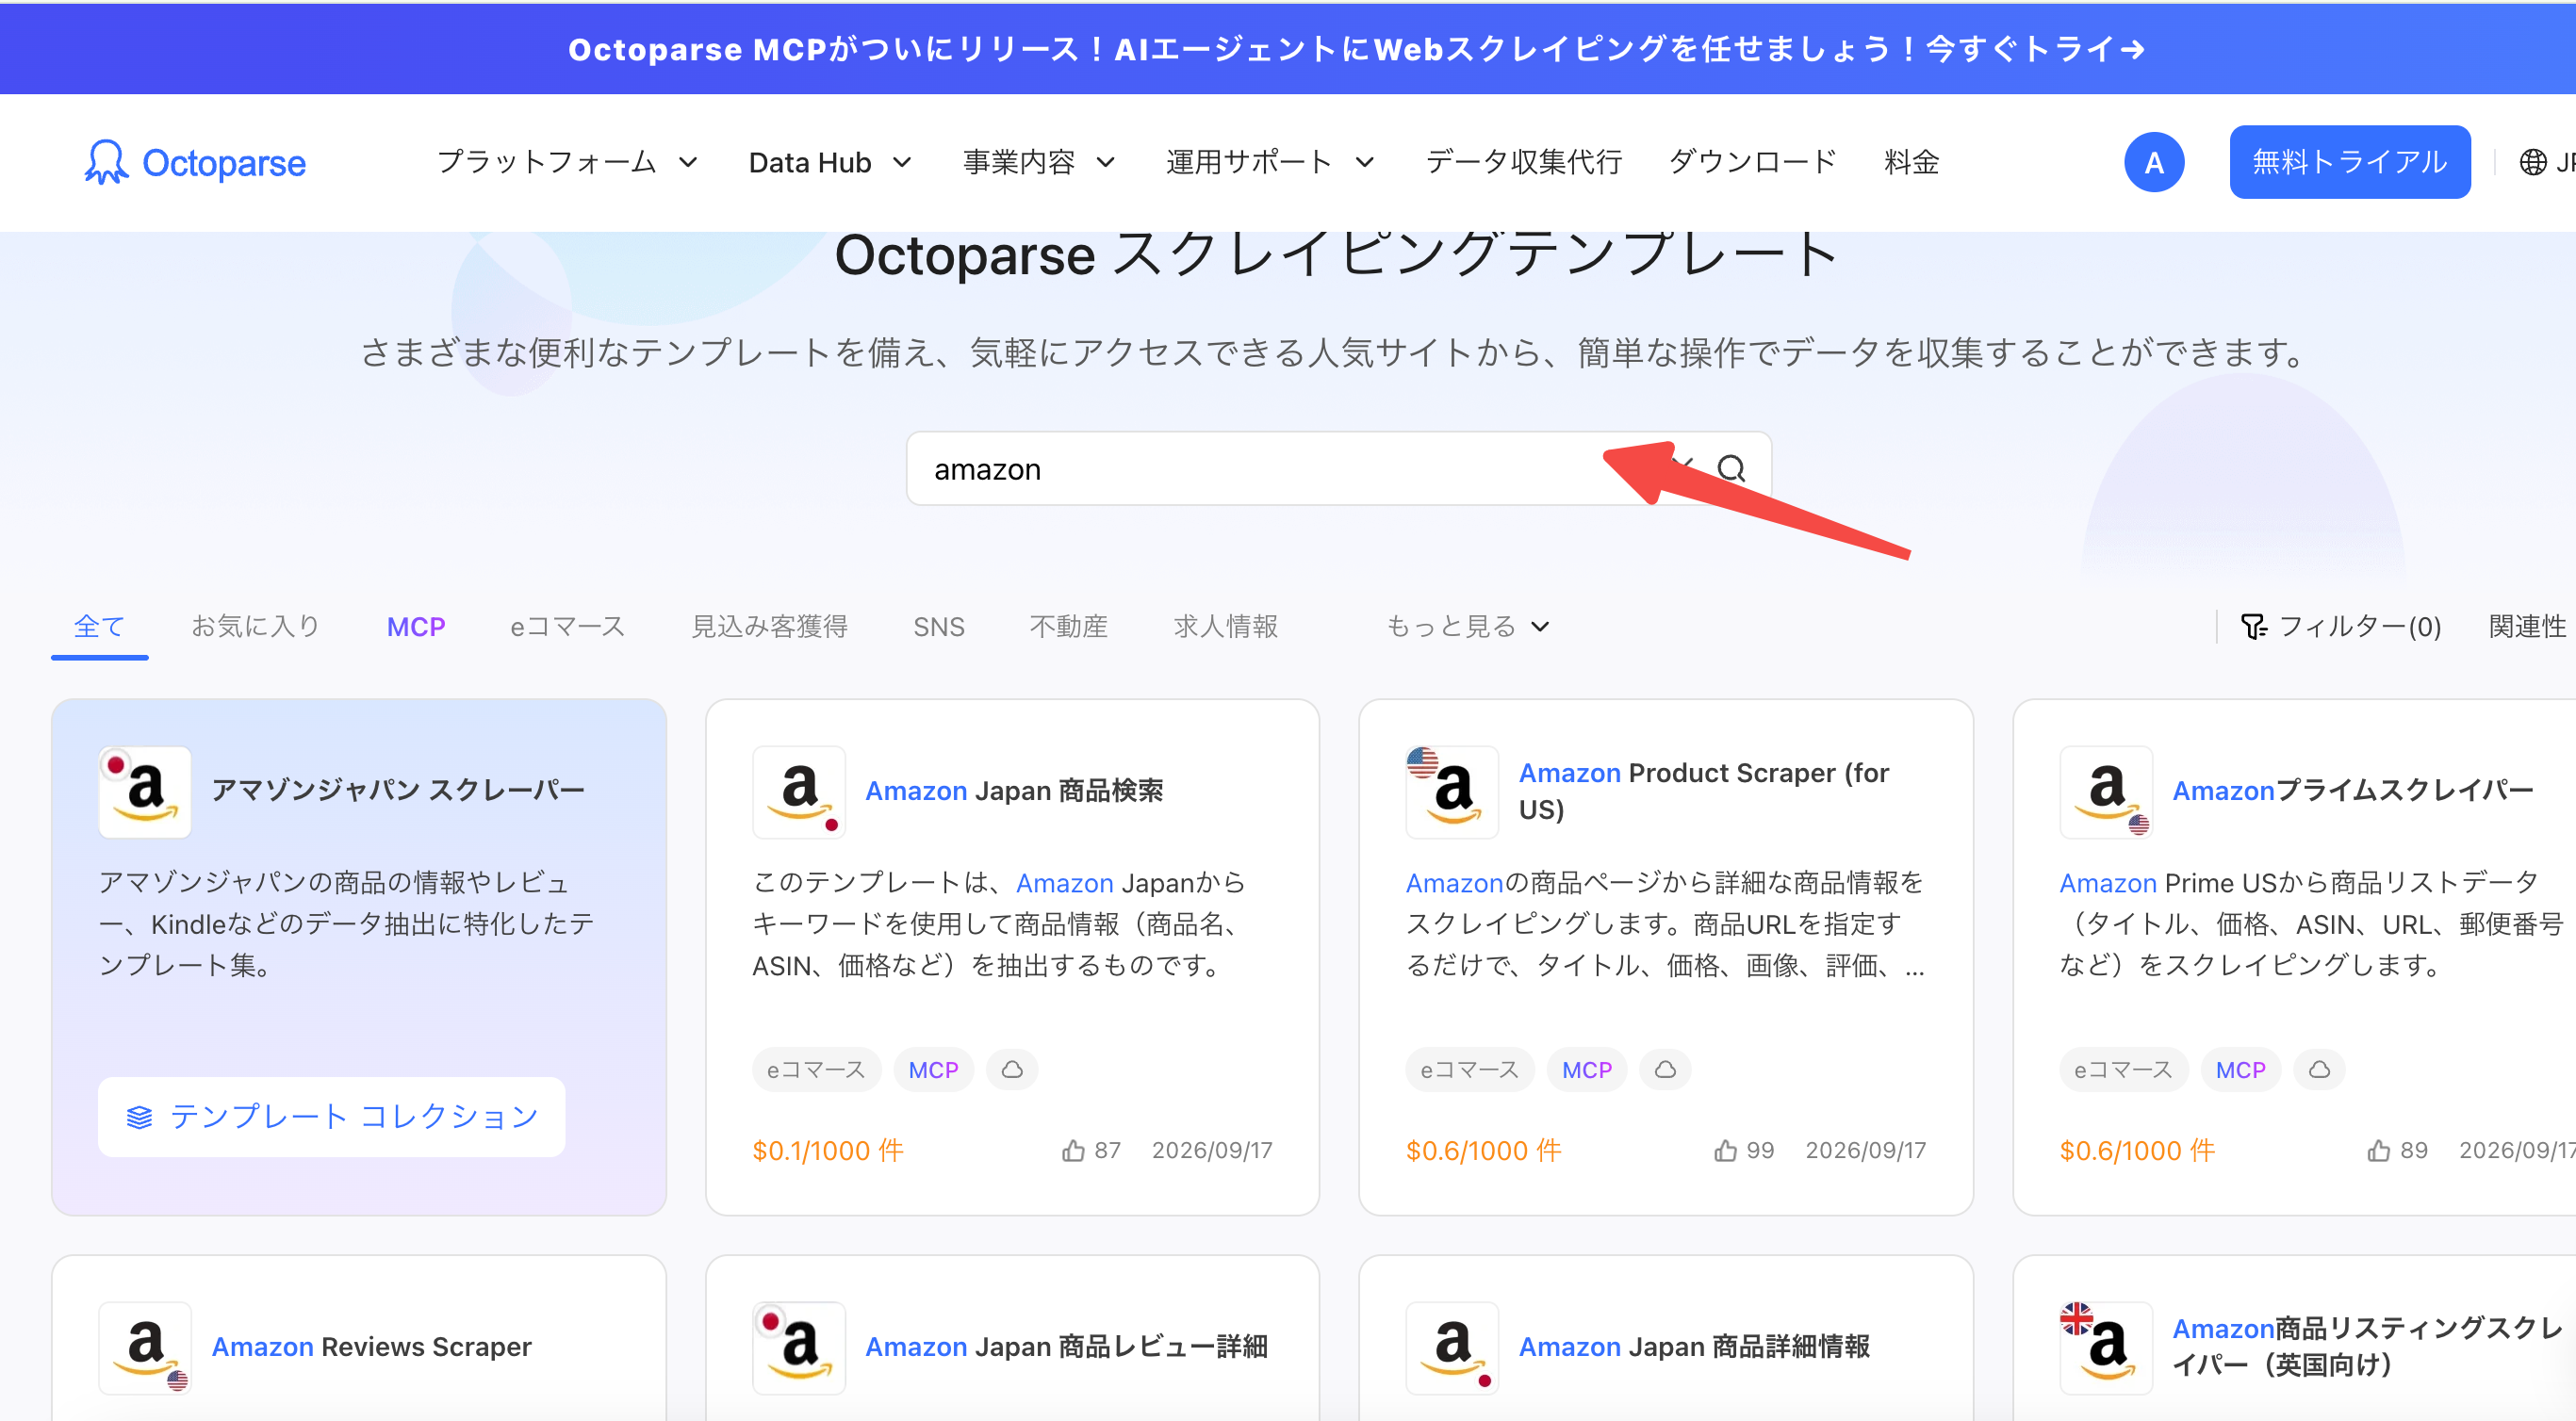Open Amazon商品リスティングスクレイパー（英国向け） title

point(2366,1347)
